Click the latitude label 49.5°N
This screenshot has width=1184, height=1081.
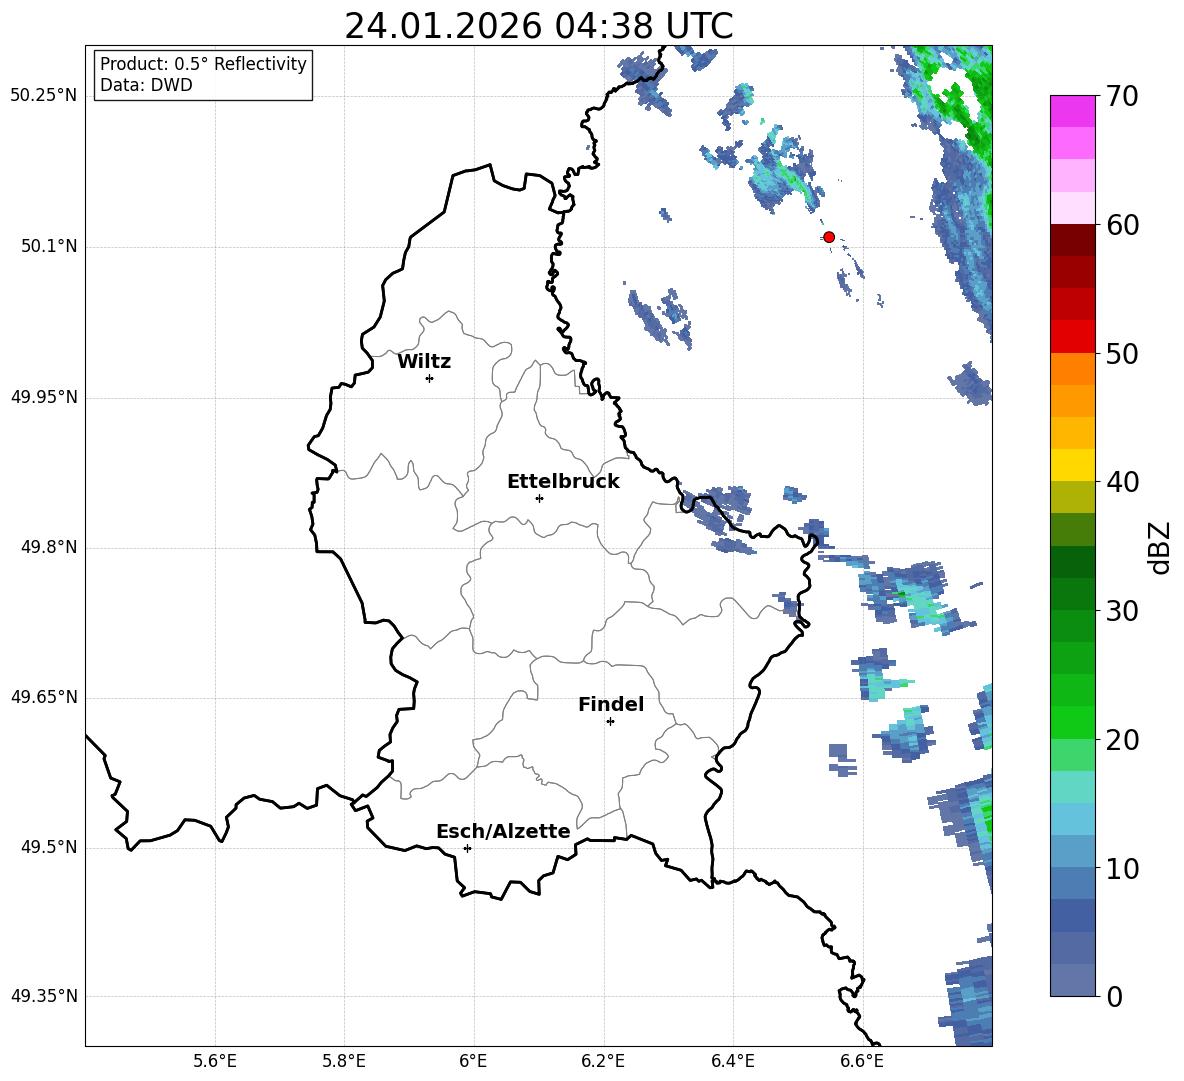tap(49, 847)
